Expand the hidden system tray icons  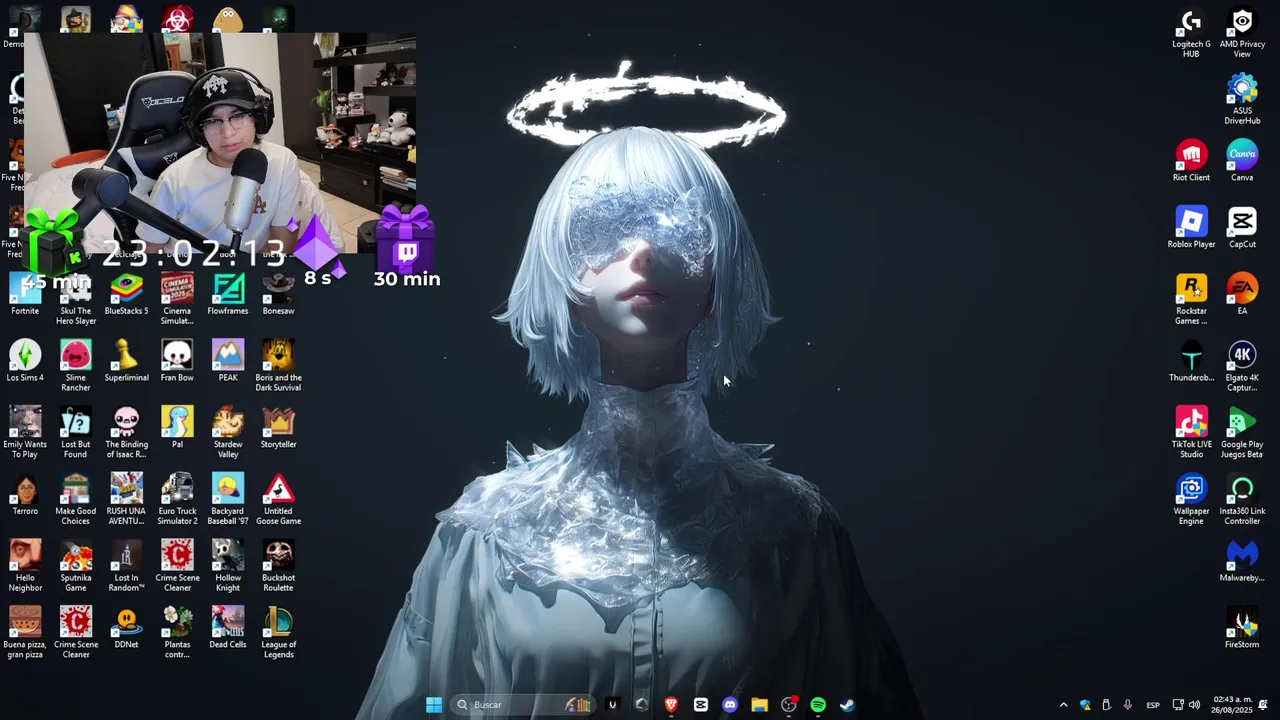pos(1063,705)
